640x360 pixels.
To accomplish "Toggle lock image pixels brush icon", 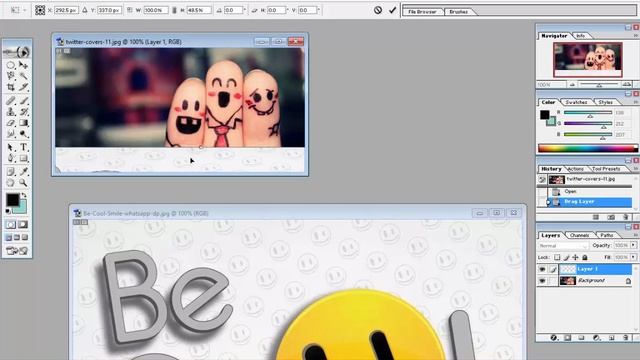I will 567,257.
